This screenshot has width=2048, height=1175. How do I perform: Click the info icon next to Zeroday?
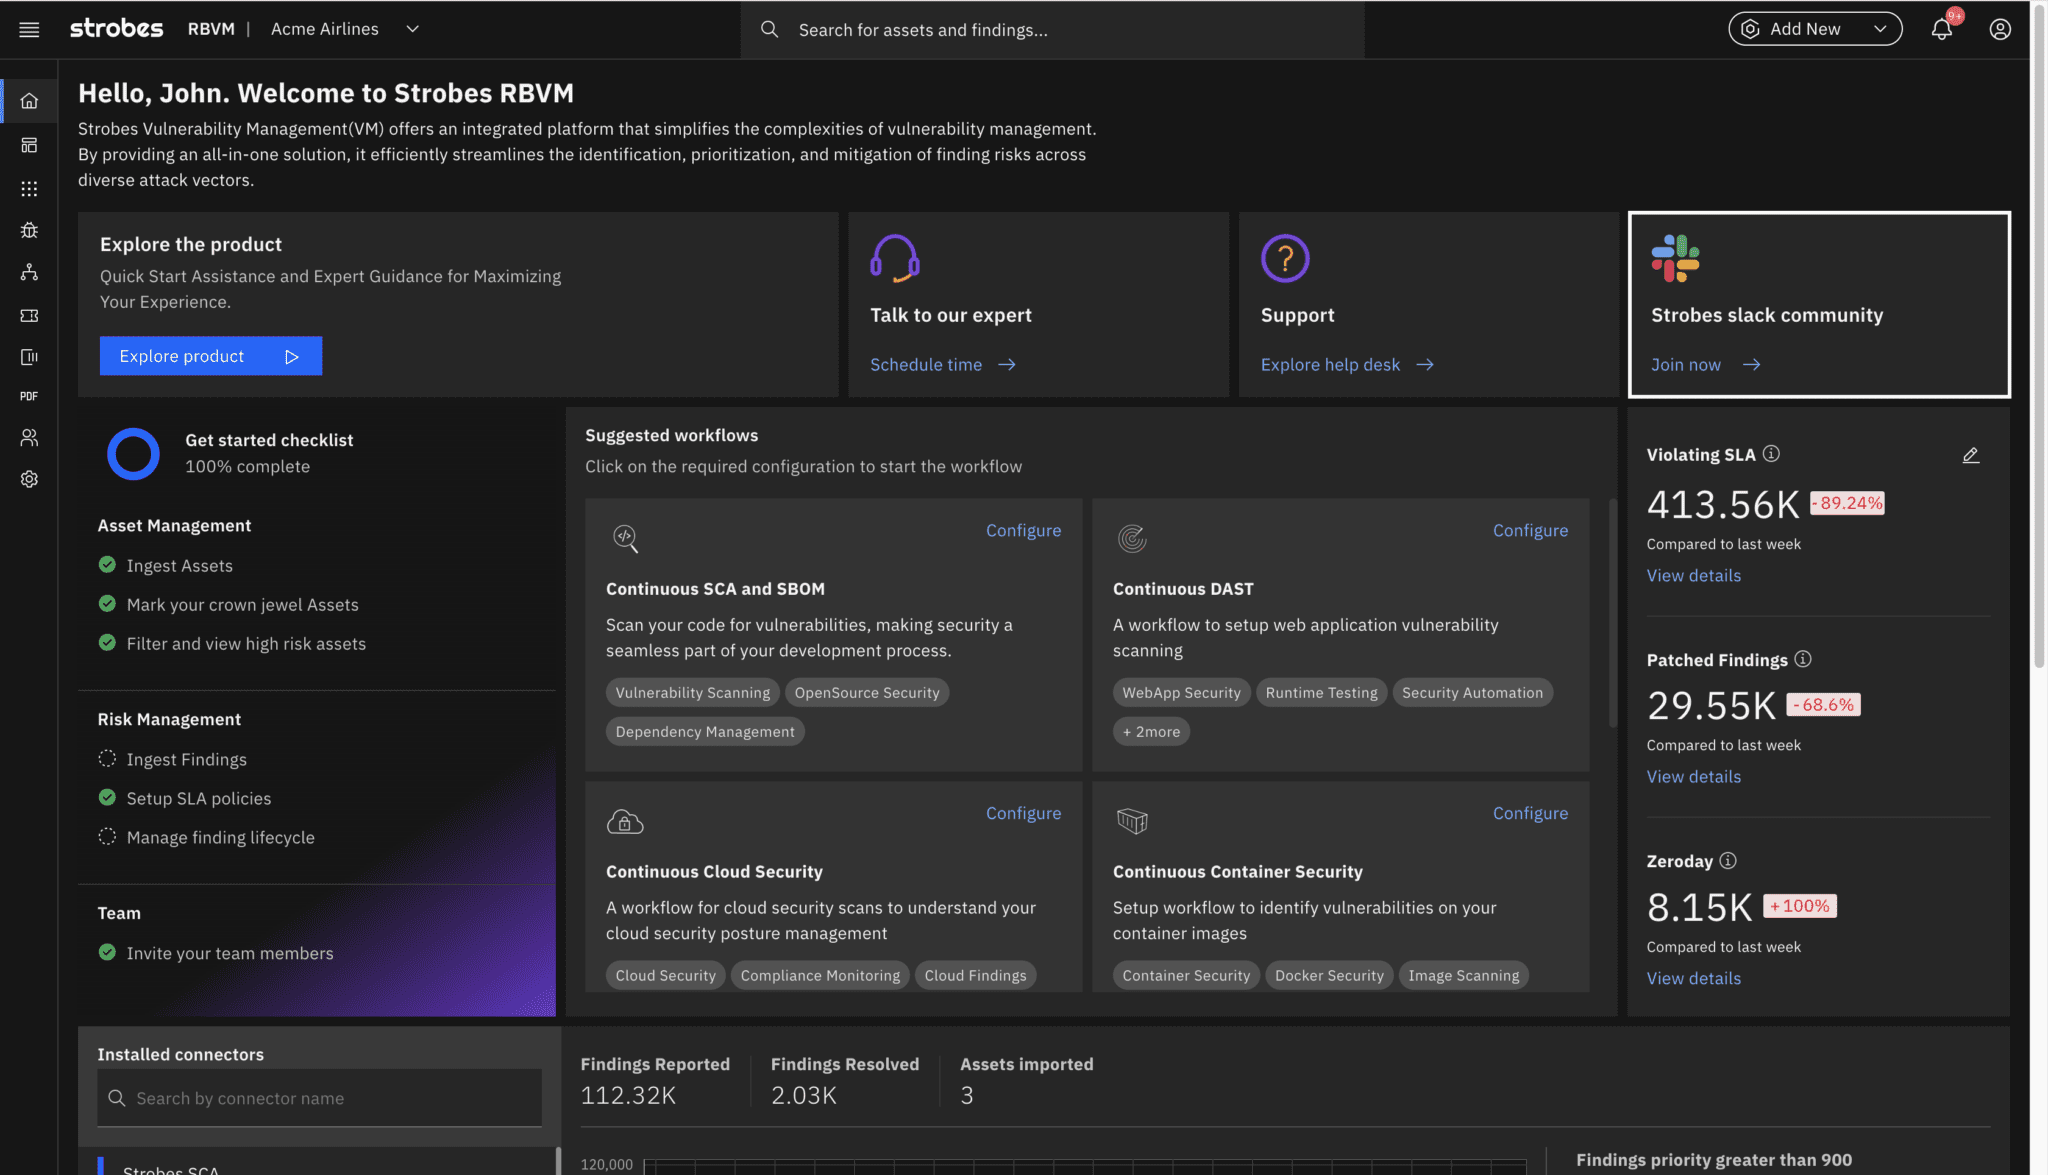1728,861
